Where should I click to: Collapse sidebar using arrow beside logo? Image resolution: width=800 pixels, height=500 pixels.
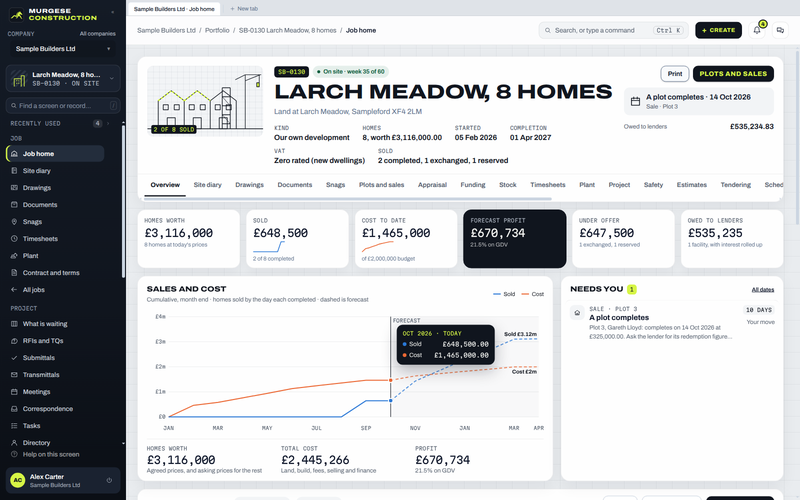point(113,12)
